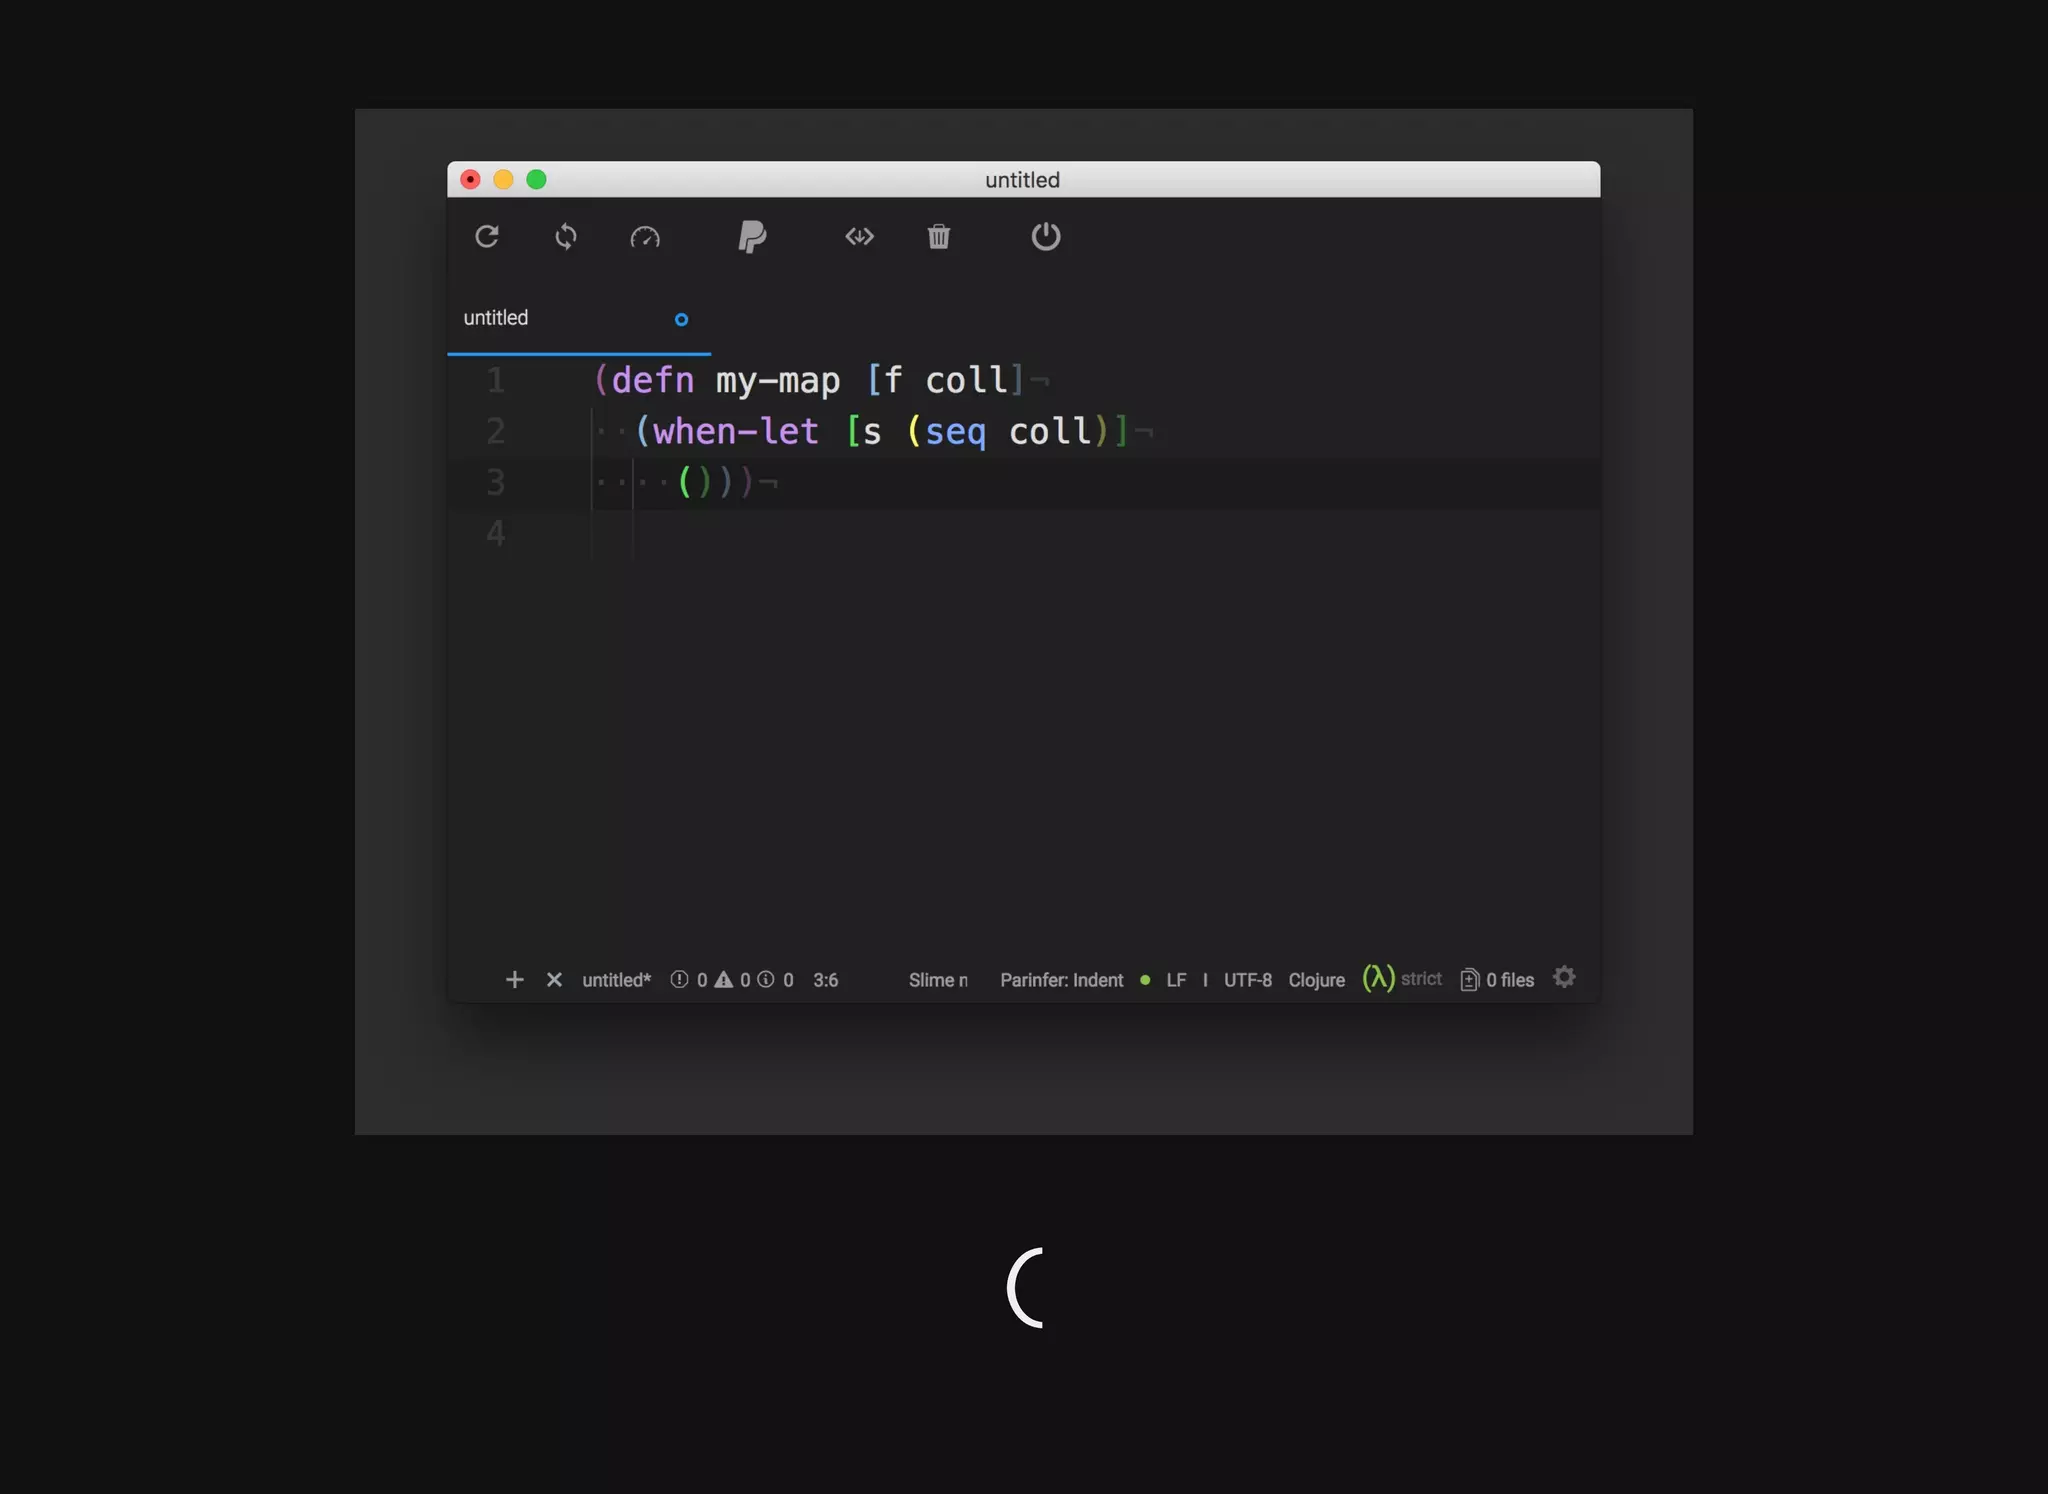The image size is (2048, 1494).
Task: Click the sync circular arrows icon
Action: click(x=565, y=237)
